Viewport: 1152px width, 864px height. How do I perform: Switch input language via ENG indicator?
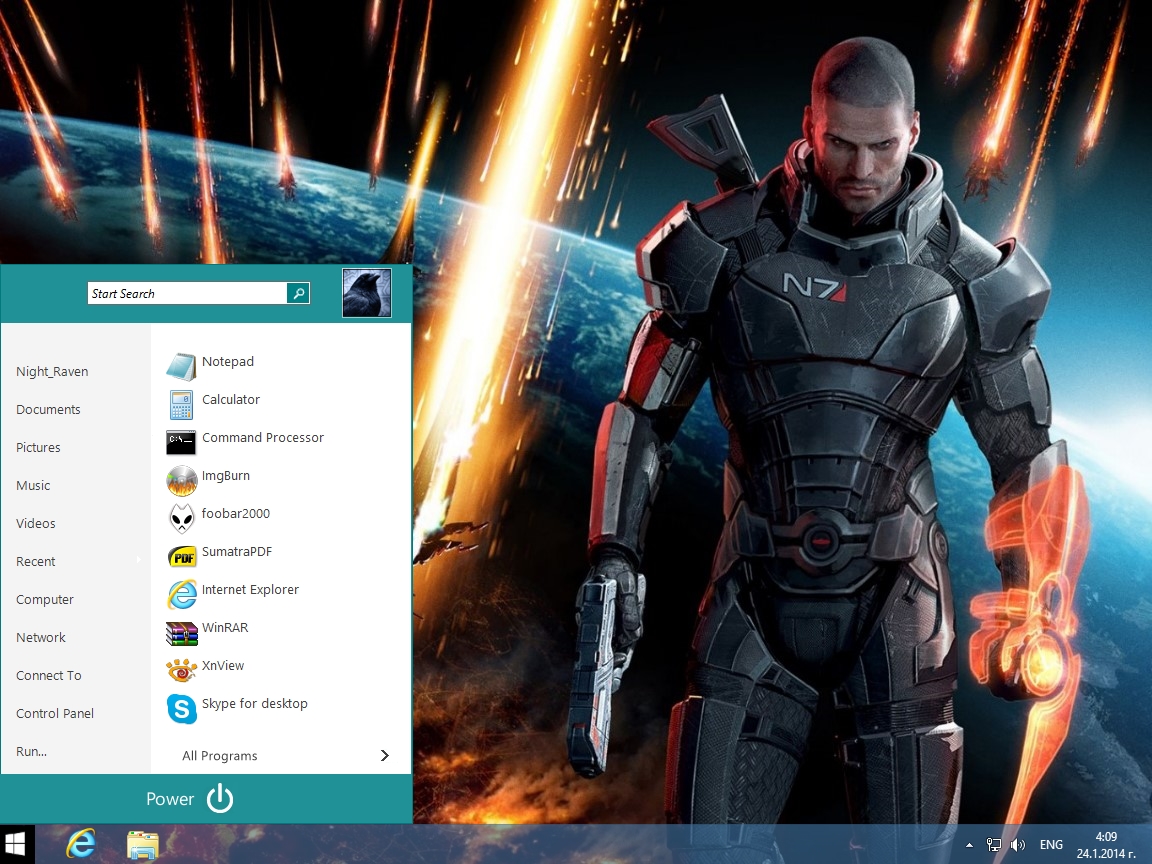coord(1051,845)
